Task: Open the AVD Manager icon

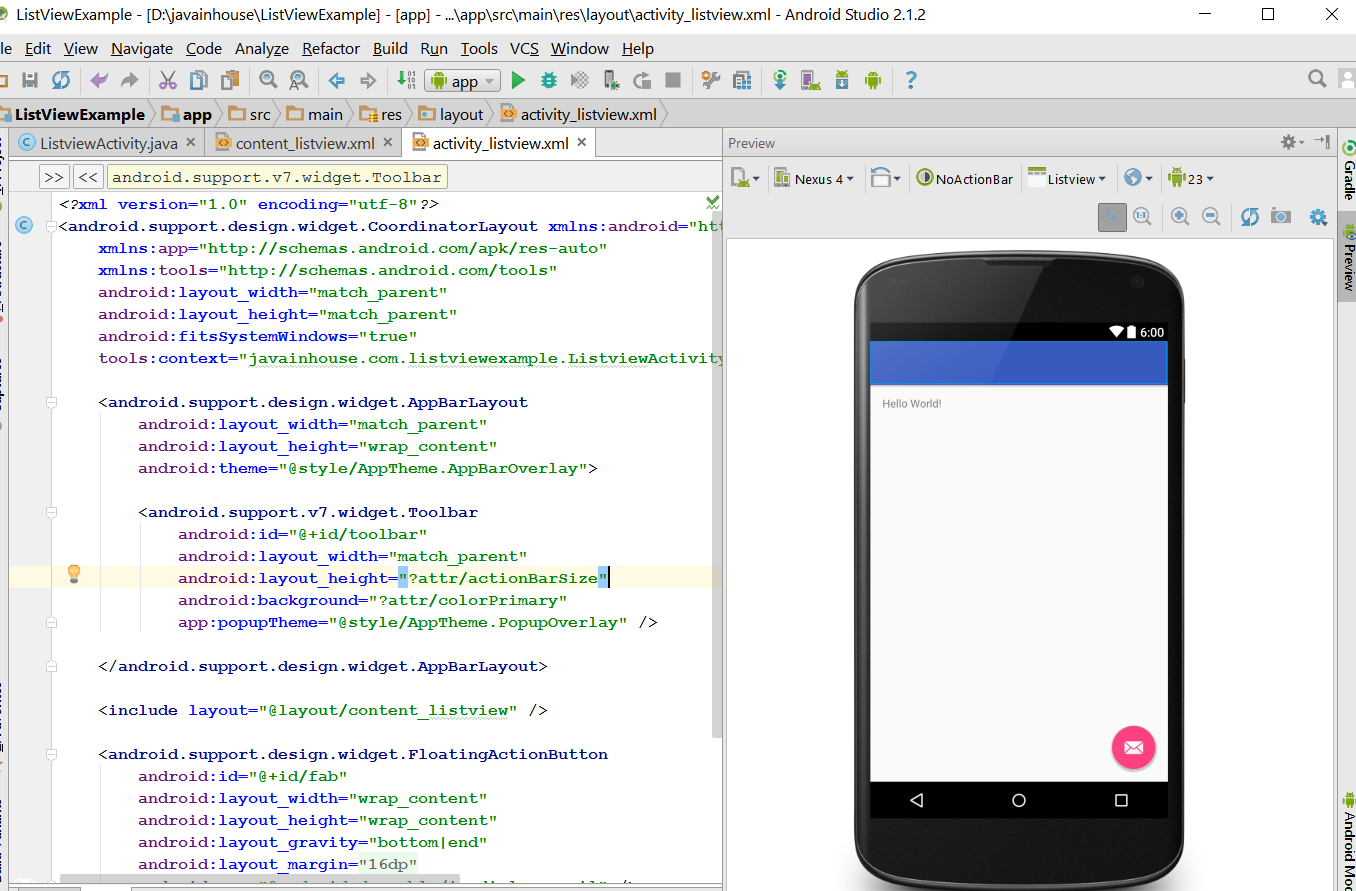Action: point(807,81)
